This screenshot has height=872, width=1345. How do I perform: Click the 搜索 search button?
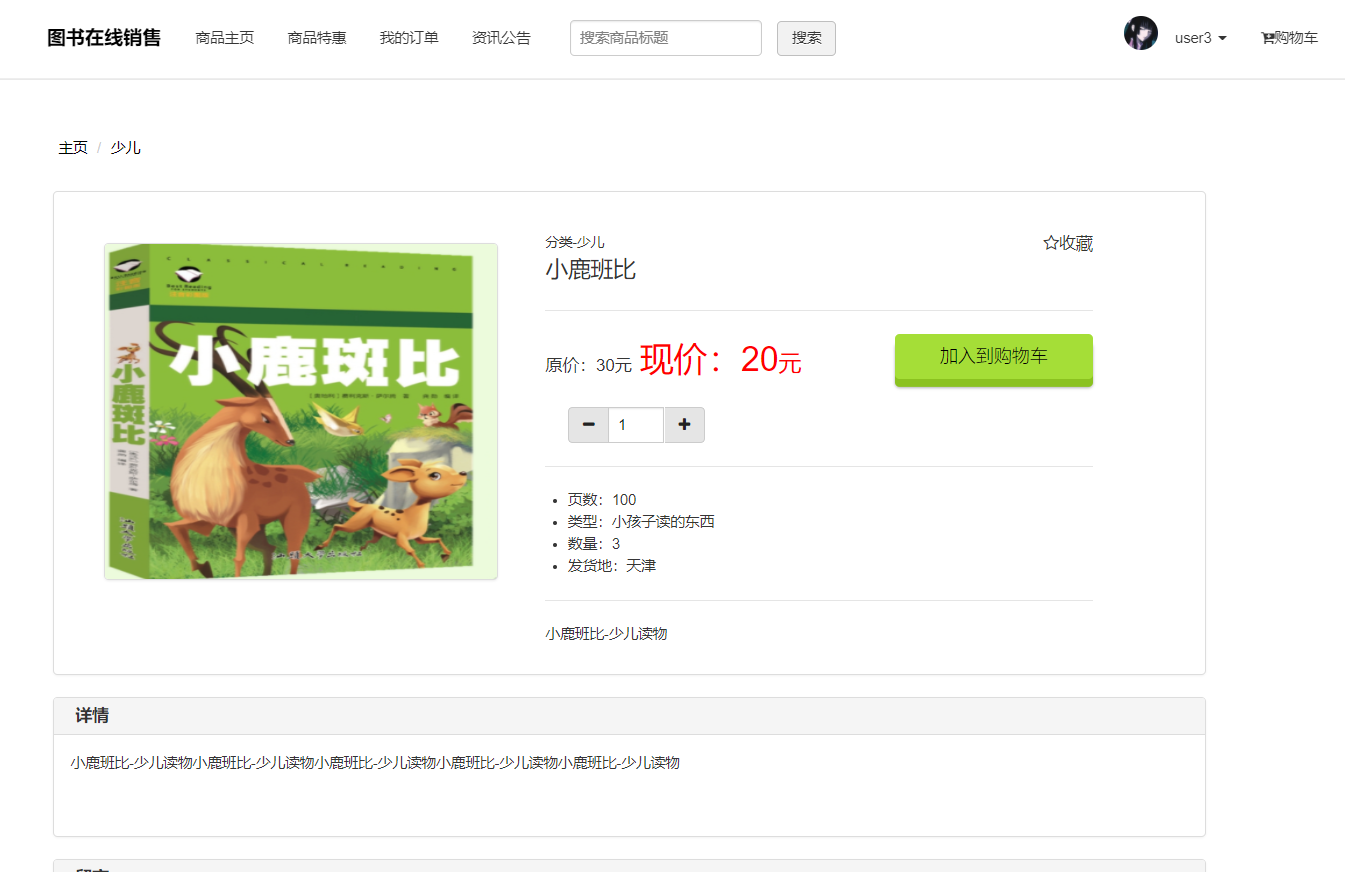(806, 38)
